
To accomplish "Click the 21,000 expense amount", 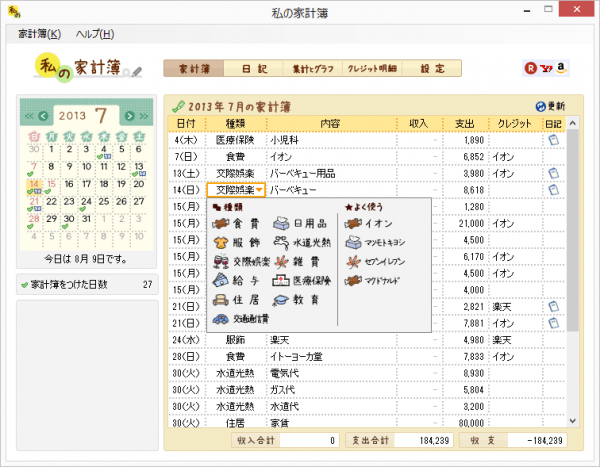I will click(x=471, y=223).
